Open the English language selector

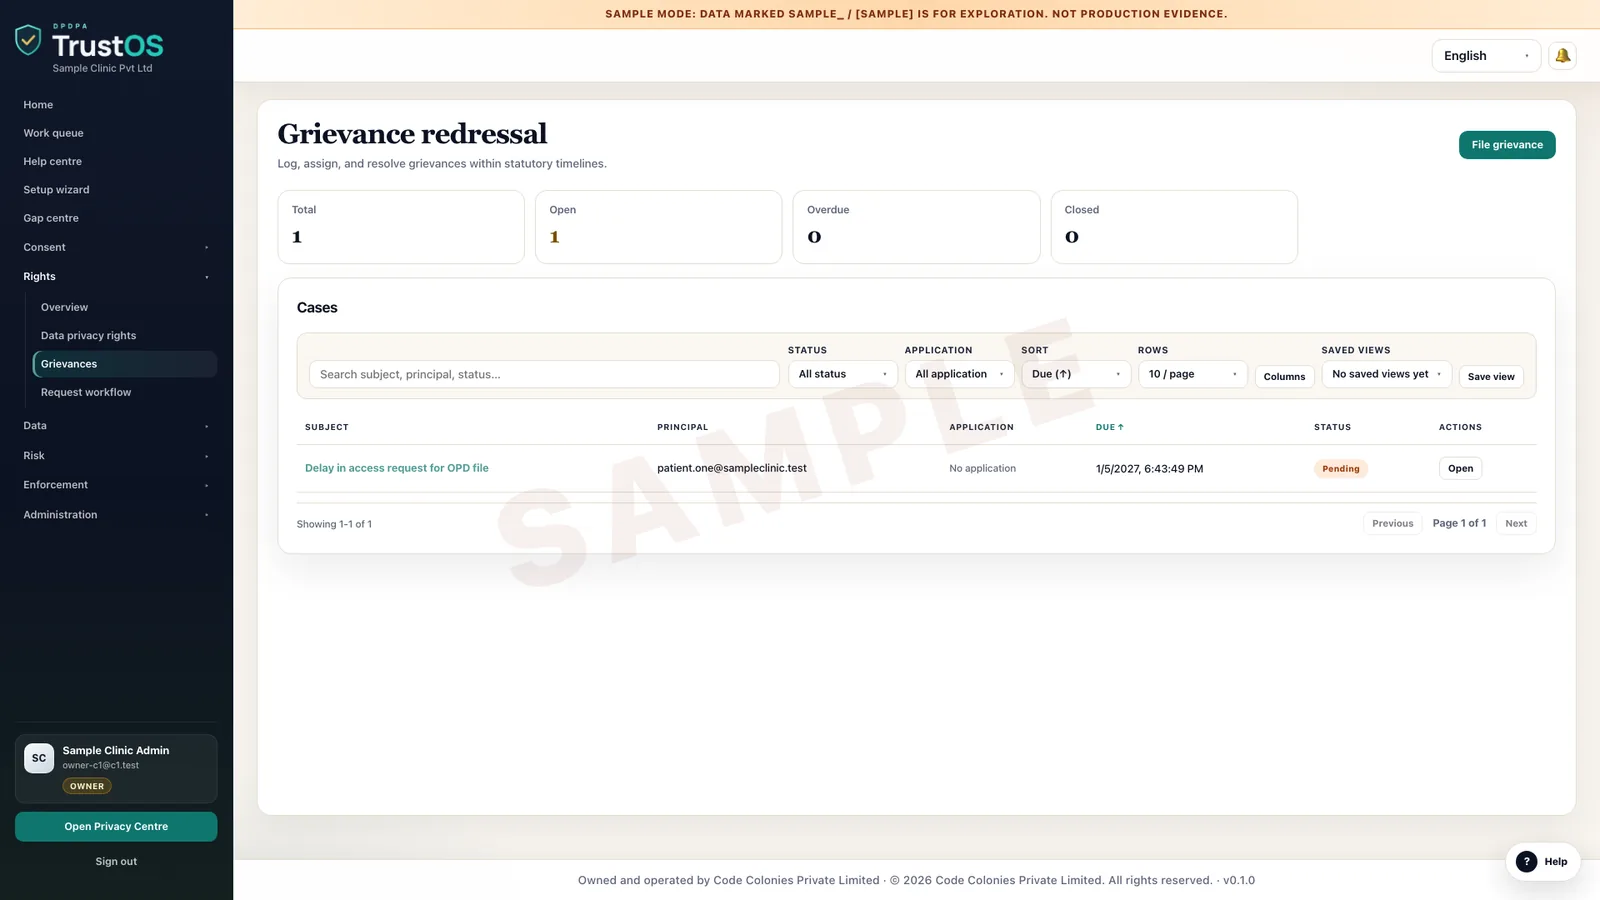pyautogui.click(x=1486, y=56)
